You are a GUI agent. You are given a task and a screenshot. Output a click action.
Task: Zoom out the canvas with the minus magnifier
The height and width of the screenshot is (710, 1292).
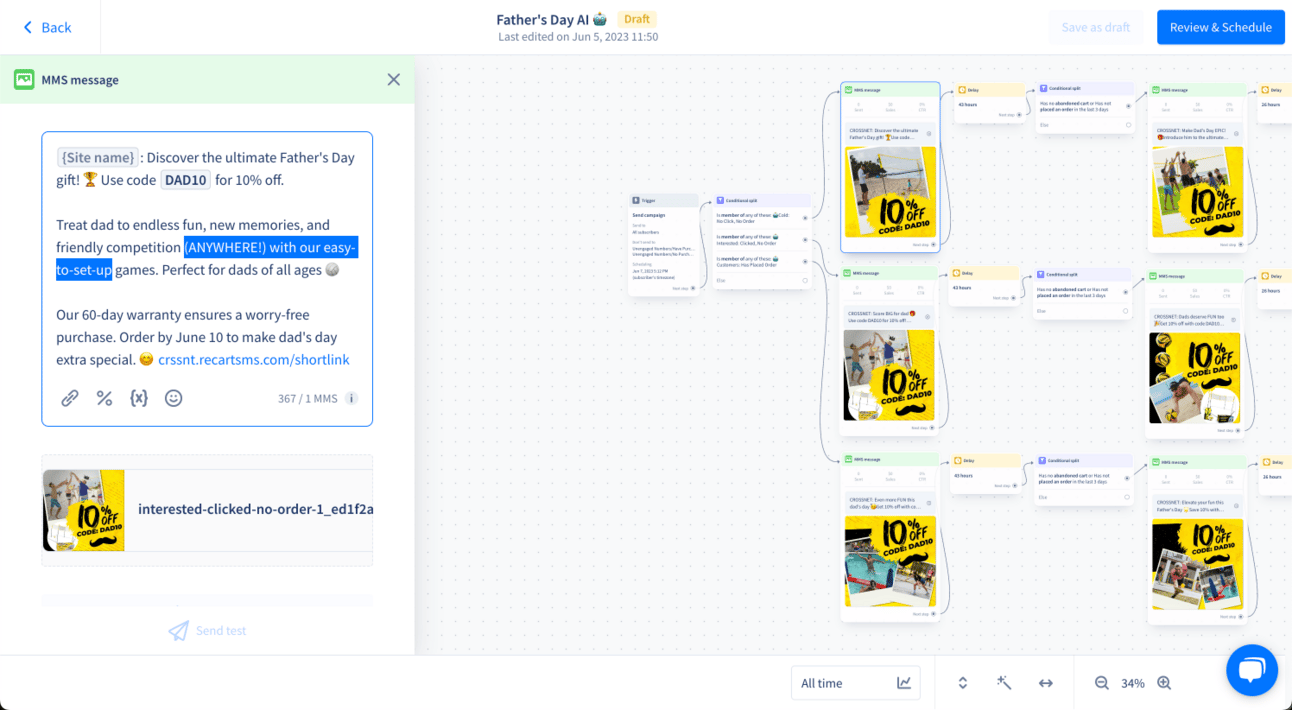click(1102, 683)
